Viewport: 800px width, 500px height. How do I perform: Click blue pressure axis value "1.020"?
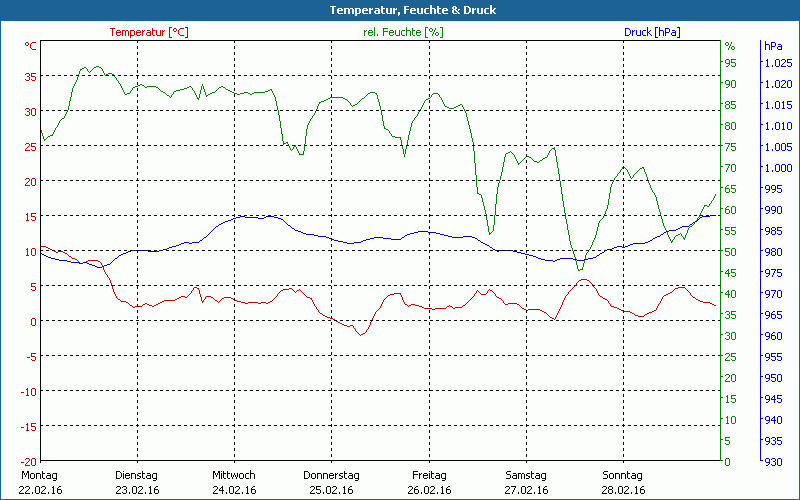(778, 84)
